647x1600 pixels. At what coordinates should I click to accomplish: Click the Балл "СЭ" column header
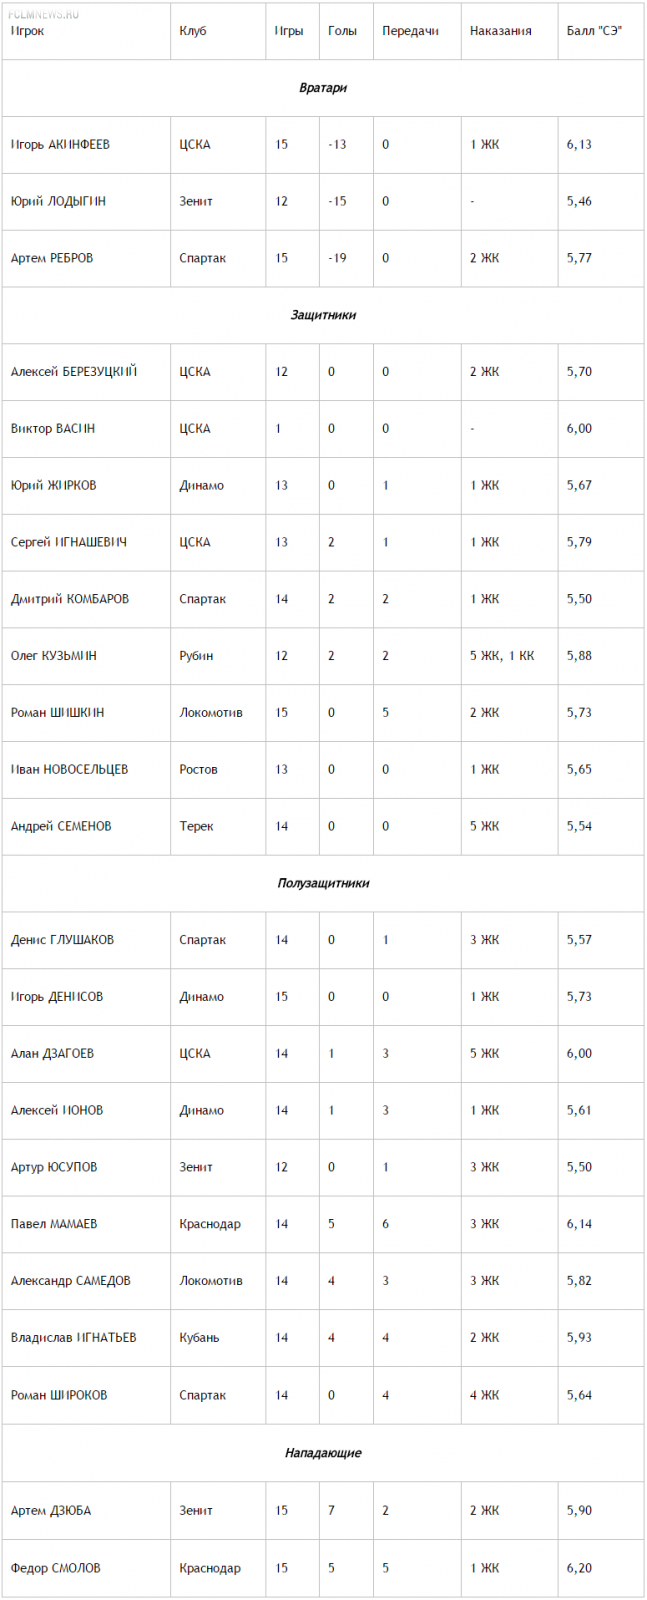[594, 31]
